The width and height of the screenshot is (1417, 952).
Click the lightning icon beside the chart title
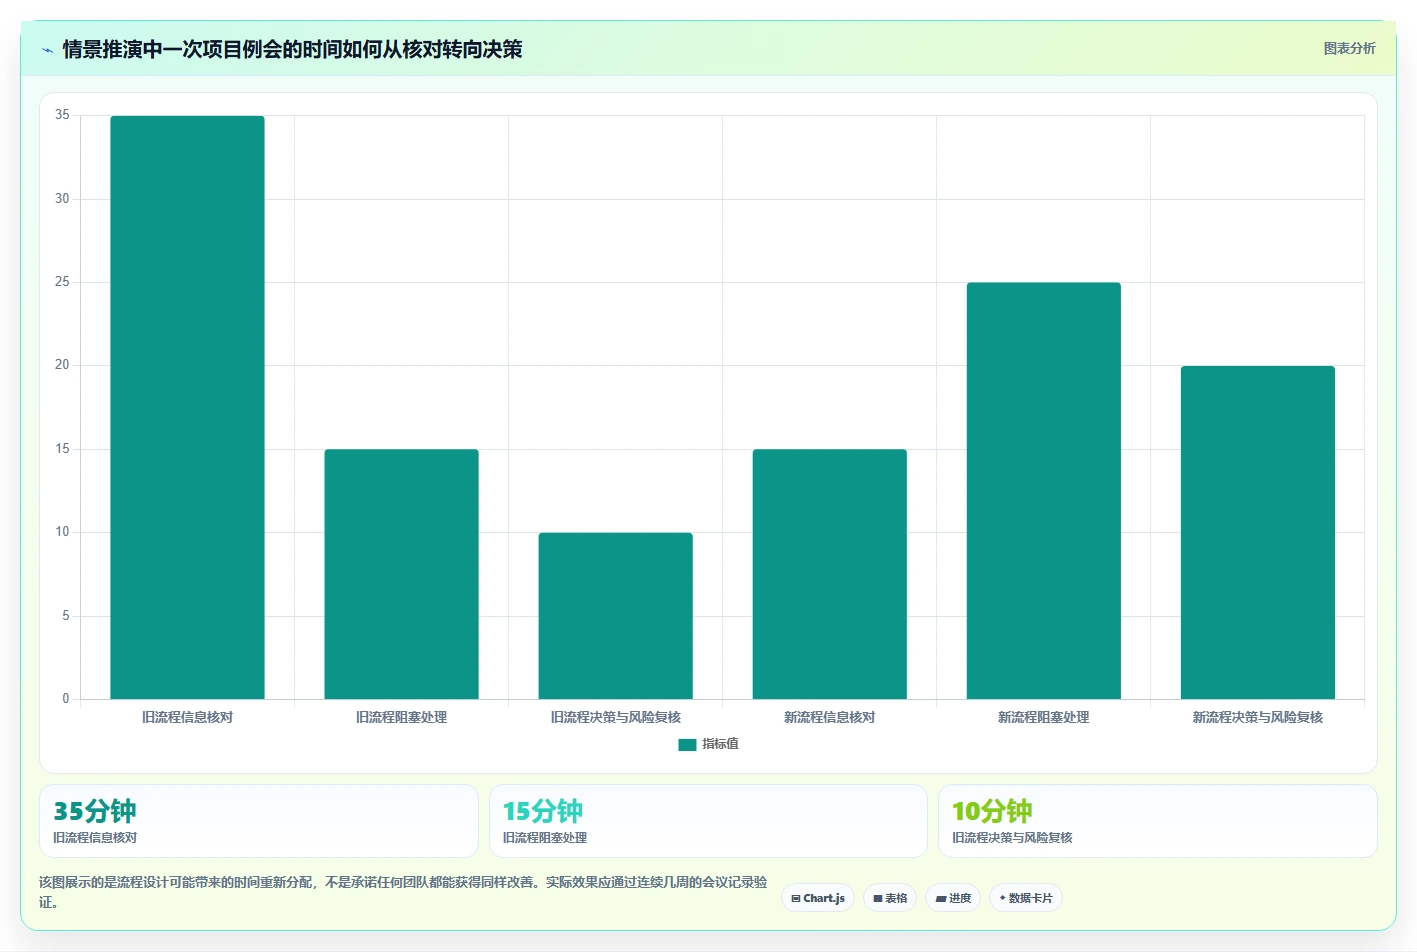[47, 50]
